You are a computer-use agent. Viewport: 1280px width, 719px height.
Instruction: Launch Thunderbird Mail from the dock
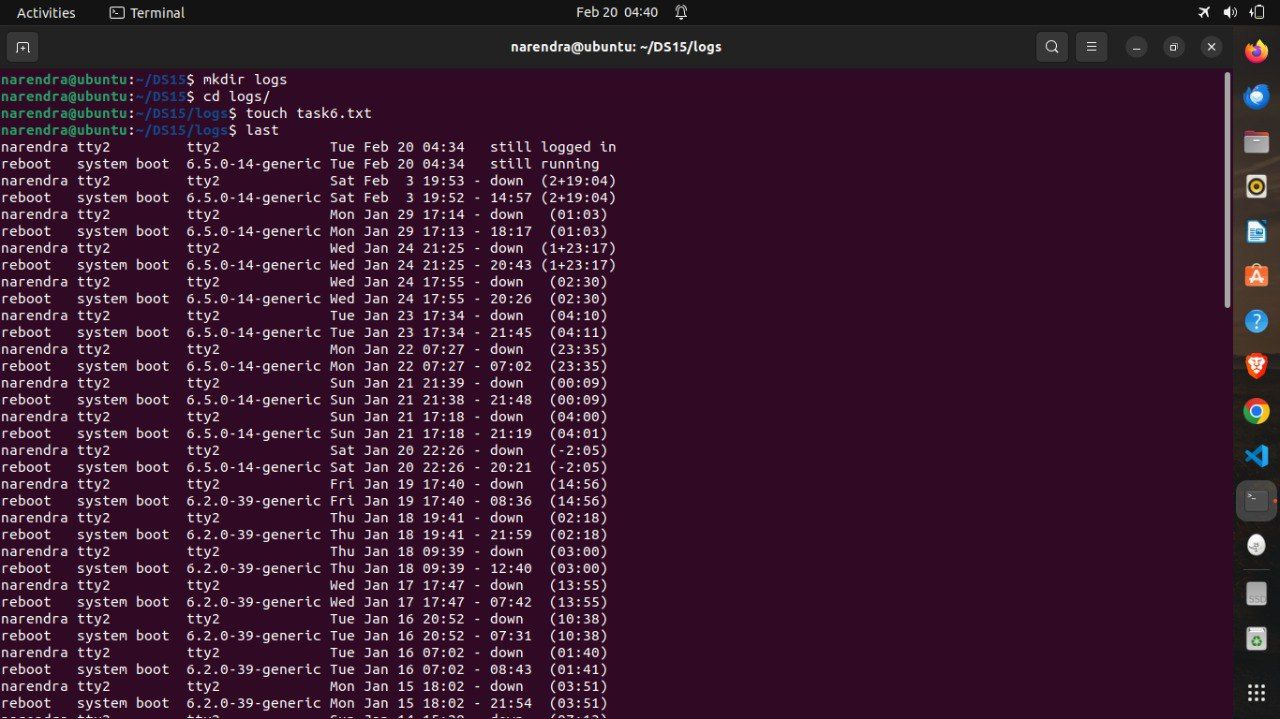(x=1256, y=96)
